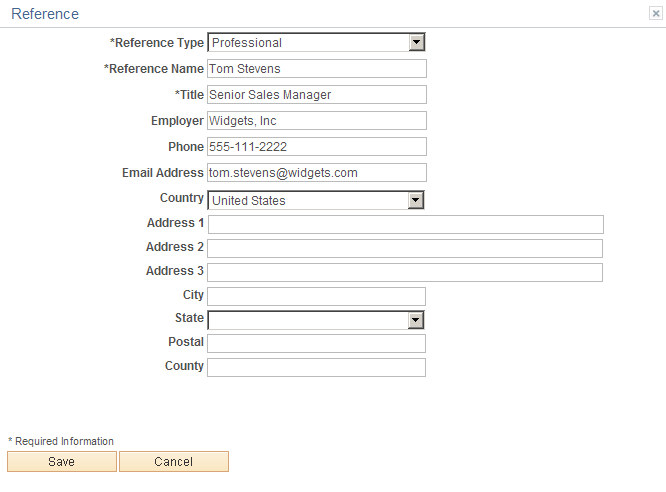Image resolution: width=666 pixels, height=492 pixels.
Task: Cancel the reference entry
Action: coord(174,461)
